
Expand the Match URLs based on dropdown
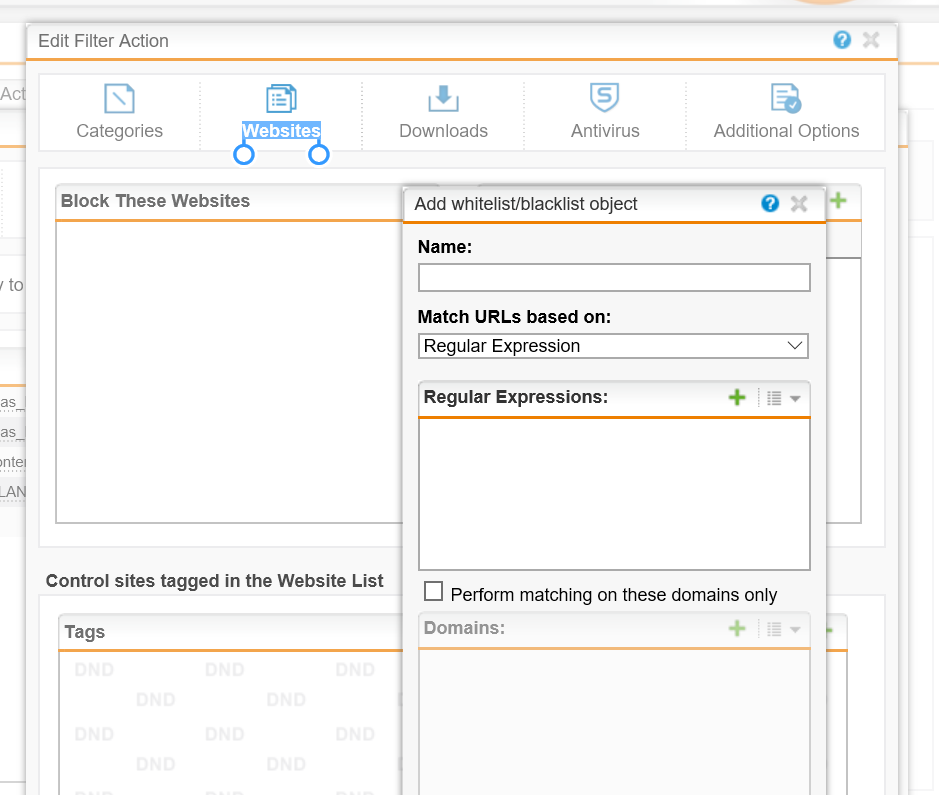[613, 346]
